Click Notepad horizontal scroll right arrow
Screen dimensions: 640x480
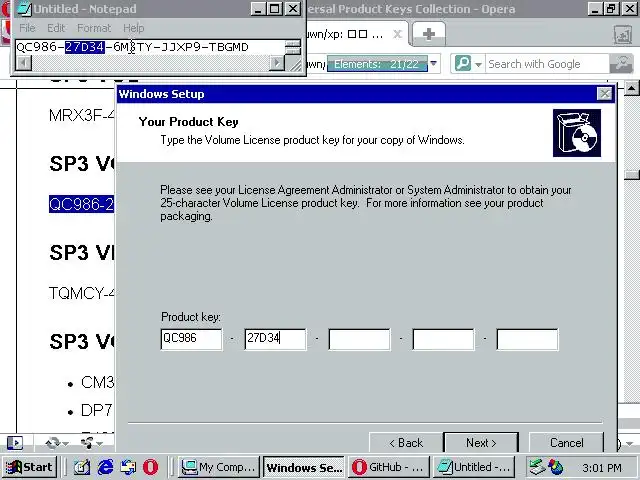click(x=277, y=63)
